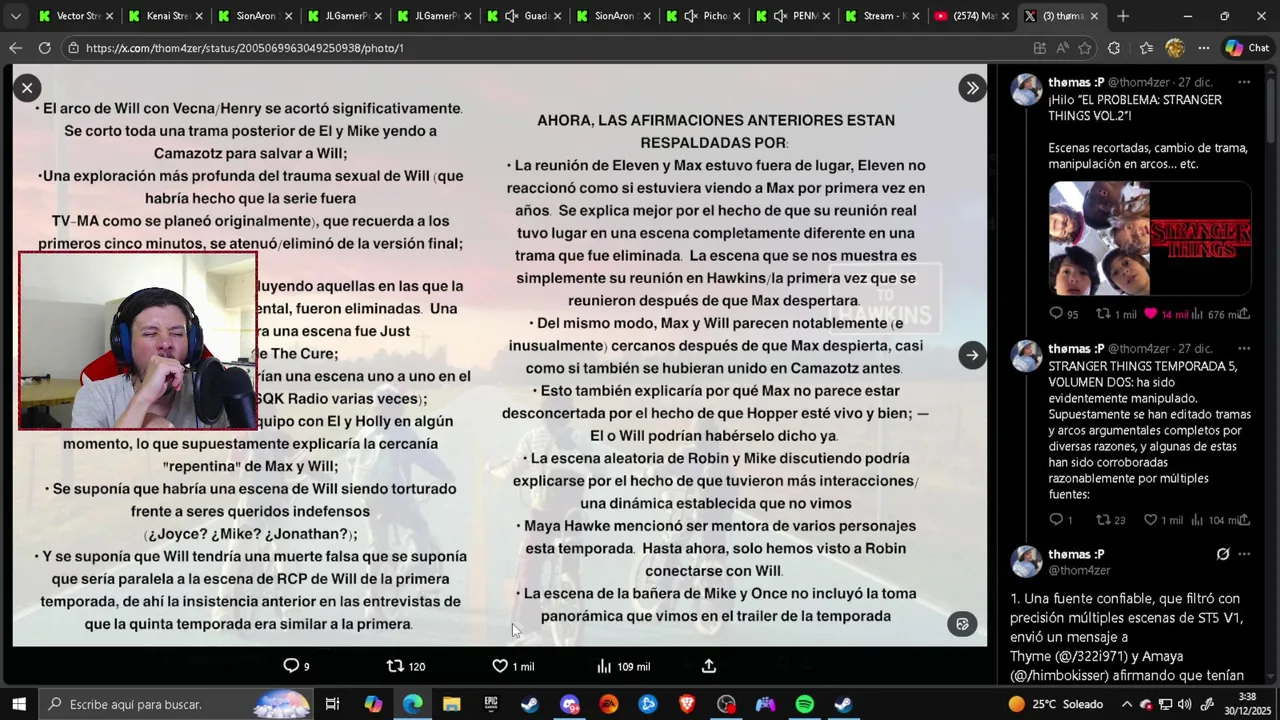View analytics showing 109 mil views
Viewport: 1280px width, 720px height.
point(622,666)
